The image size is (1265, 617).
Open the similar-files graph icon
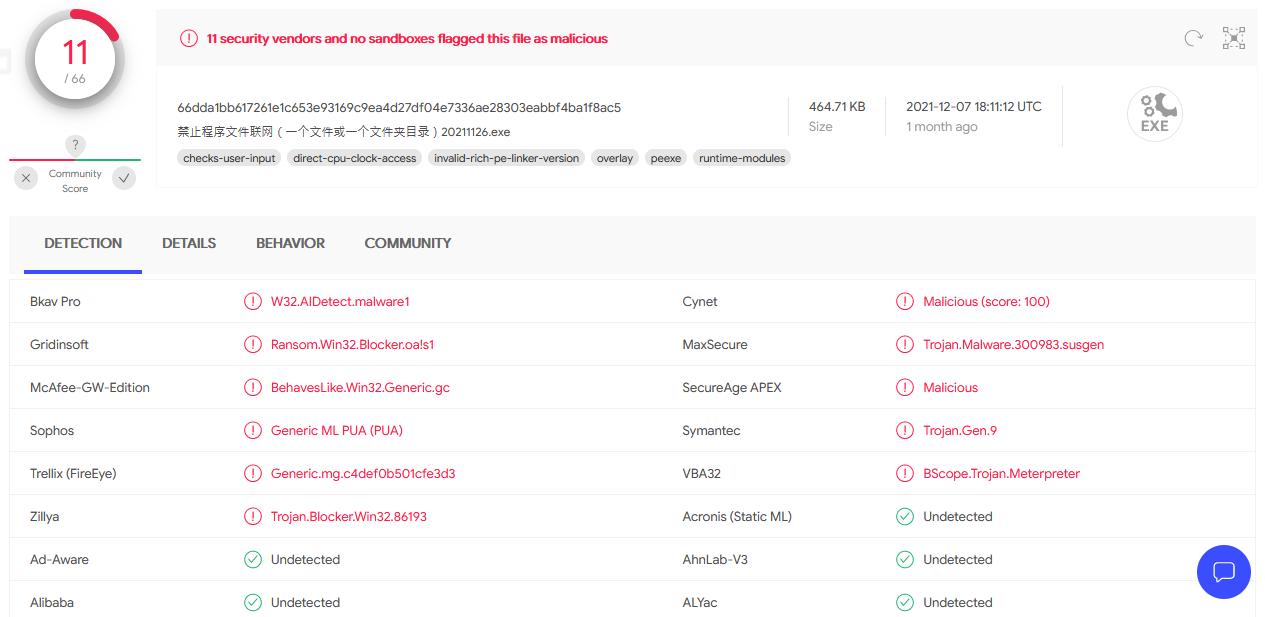pos(1234,38)
